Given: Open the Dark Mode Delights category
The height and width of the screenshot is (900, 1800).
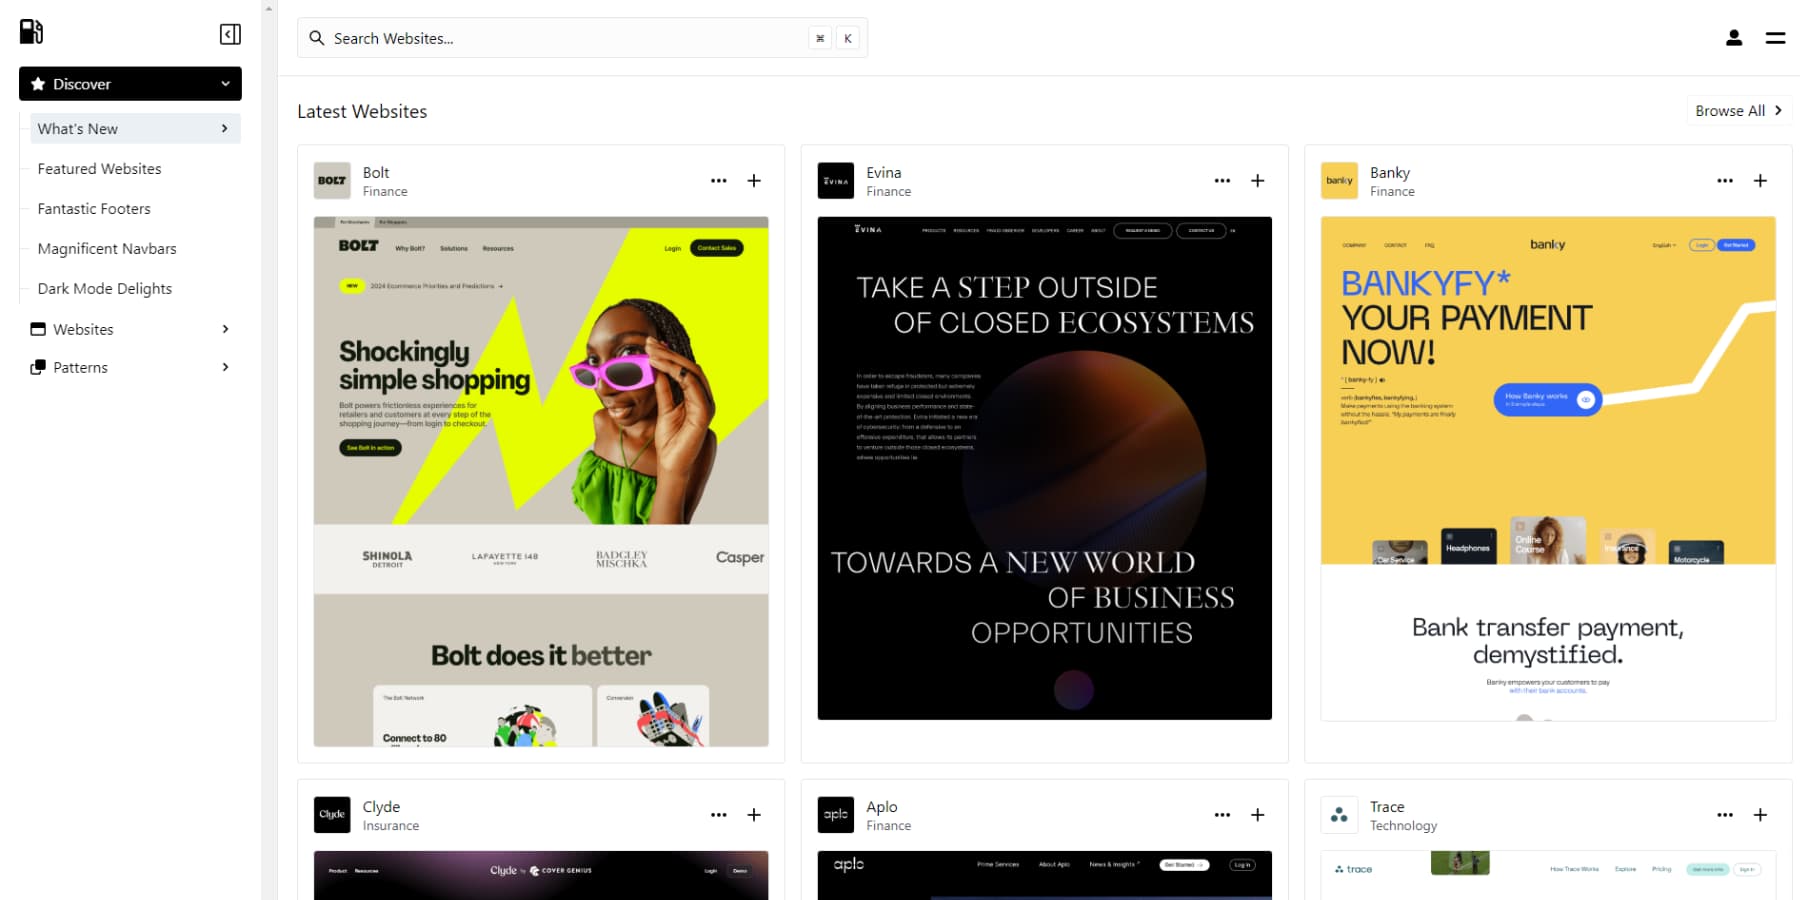Looking at the screenshot, I should point(104,288).
